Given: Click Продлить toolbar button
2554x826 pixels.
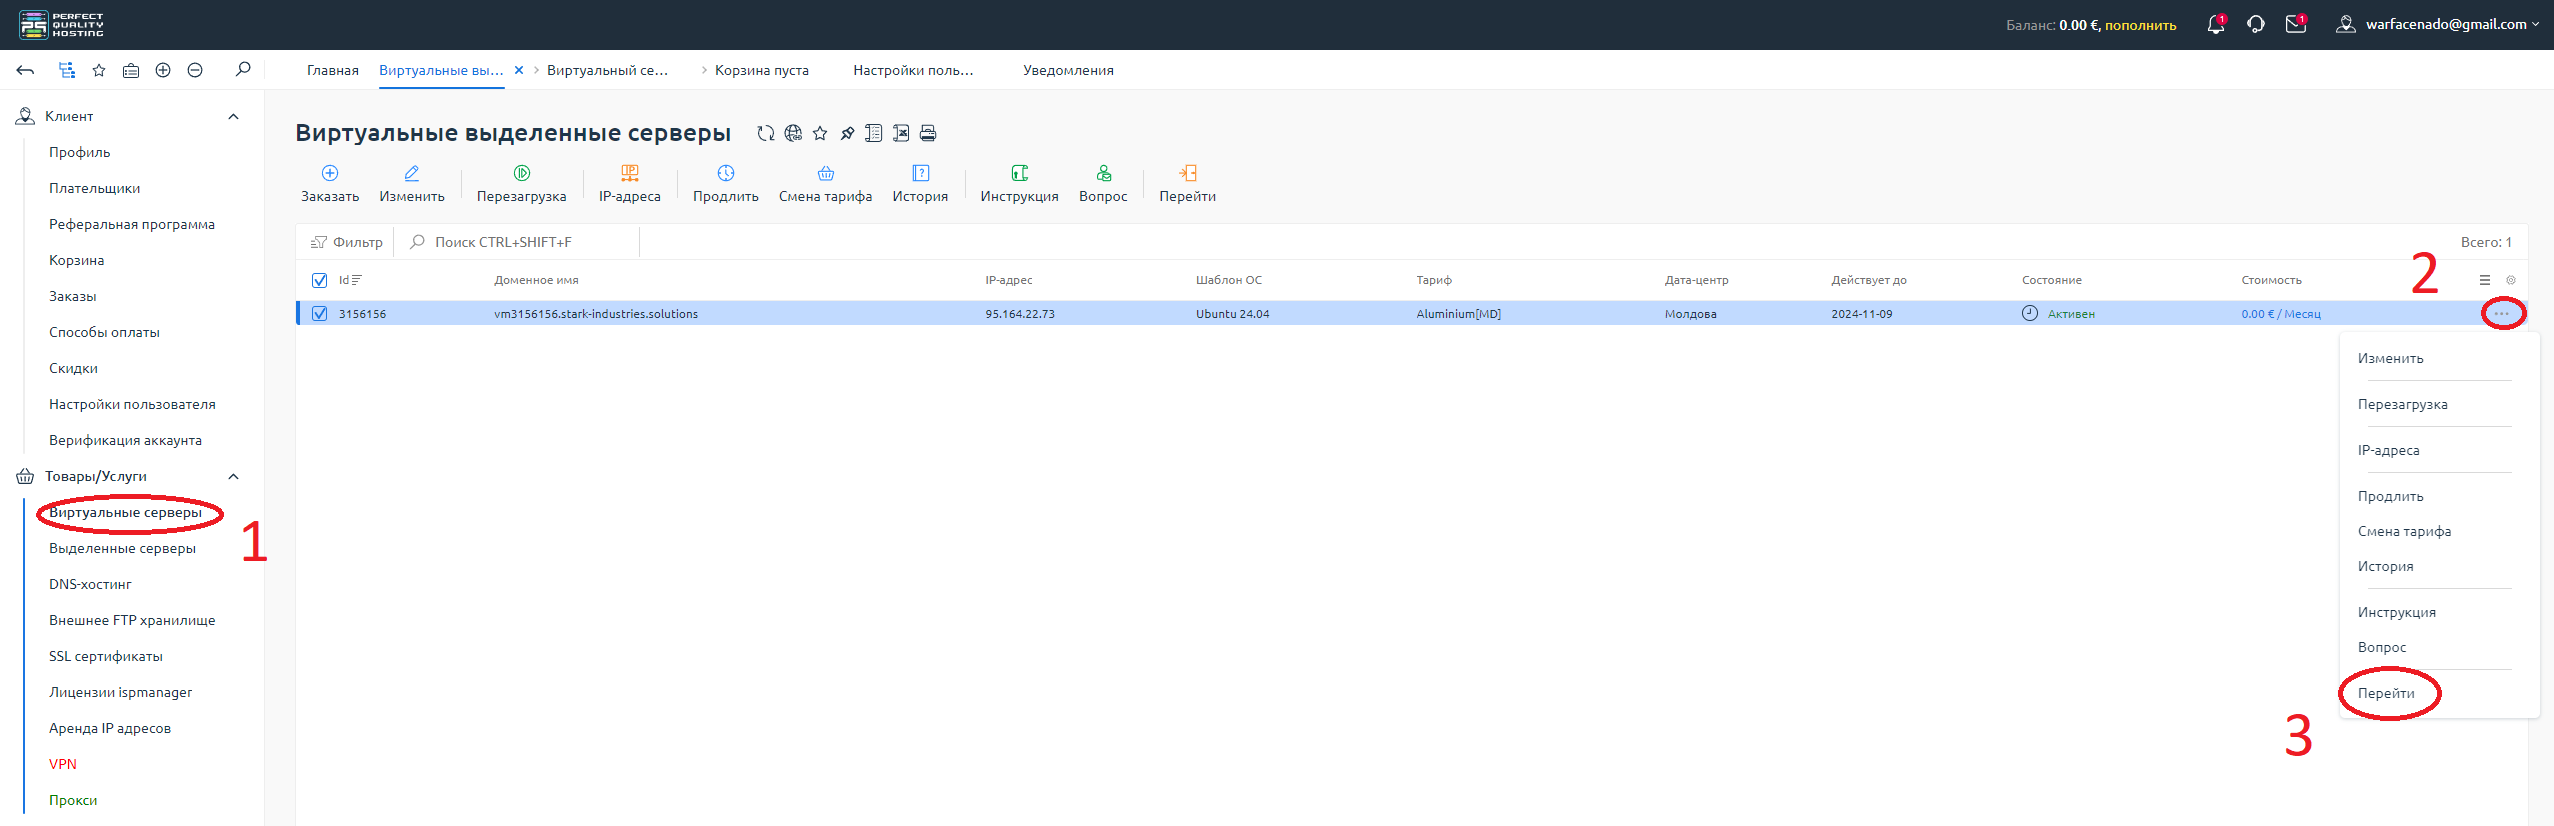Looking at the screenshot, I should point(726,184).
